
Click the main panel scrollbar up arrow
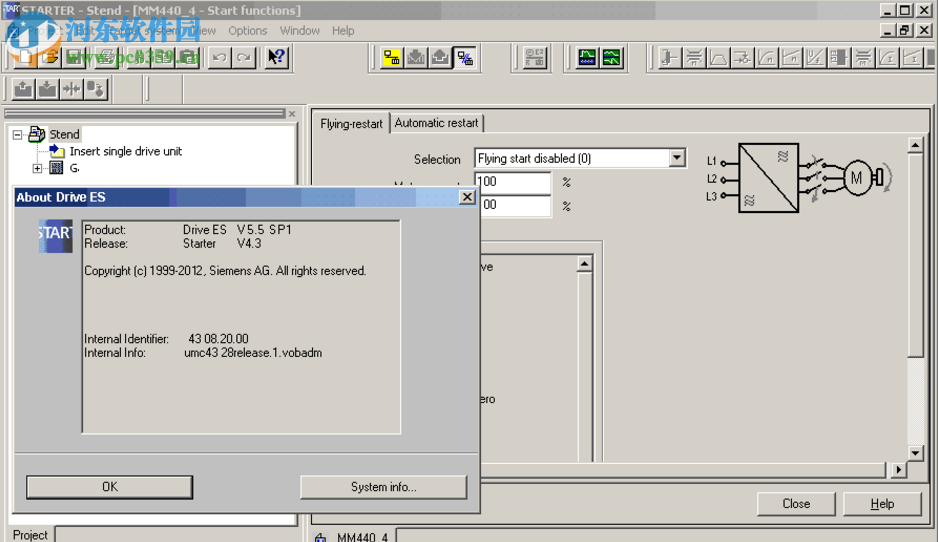click(x=915, y=145)
